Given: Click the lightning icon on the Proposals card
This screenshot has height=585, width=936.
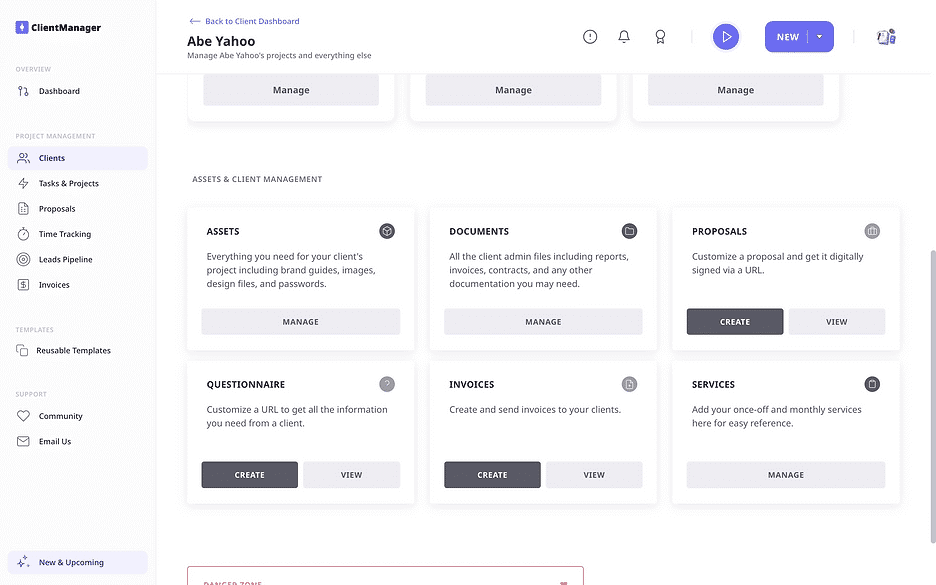Looking at the screenshot, I should [871, 231].
